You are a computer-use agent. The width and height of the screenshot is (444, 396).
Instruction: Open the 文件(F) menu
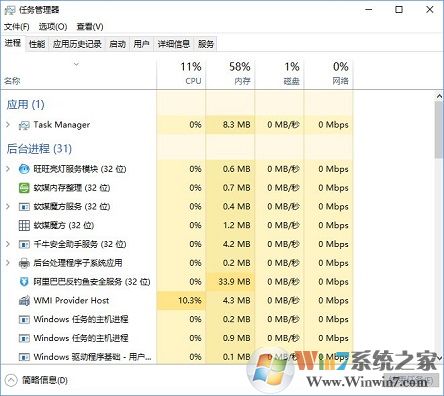click(x=17, y=27)
